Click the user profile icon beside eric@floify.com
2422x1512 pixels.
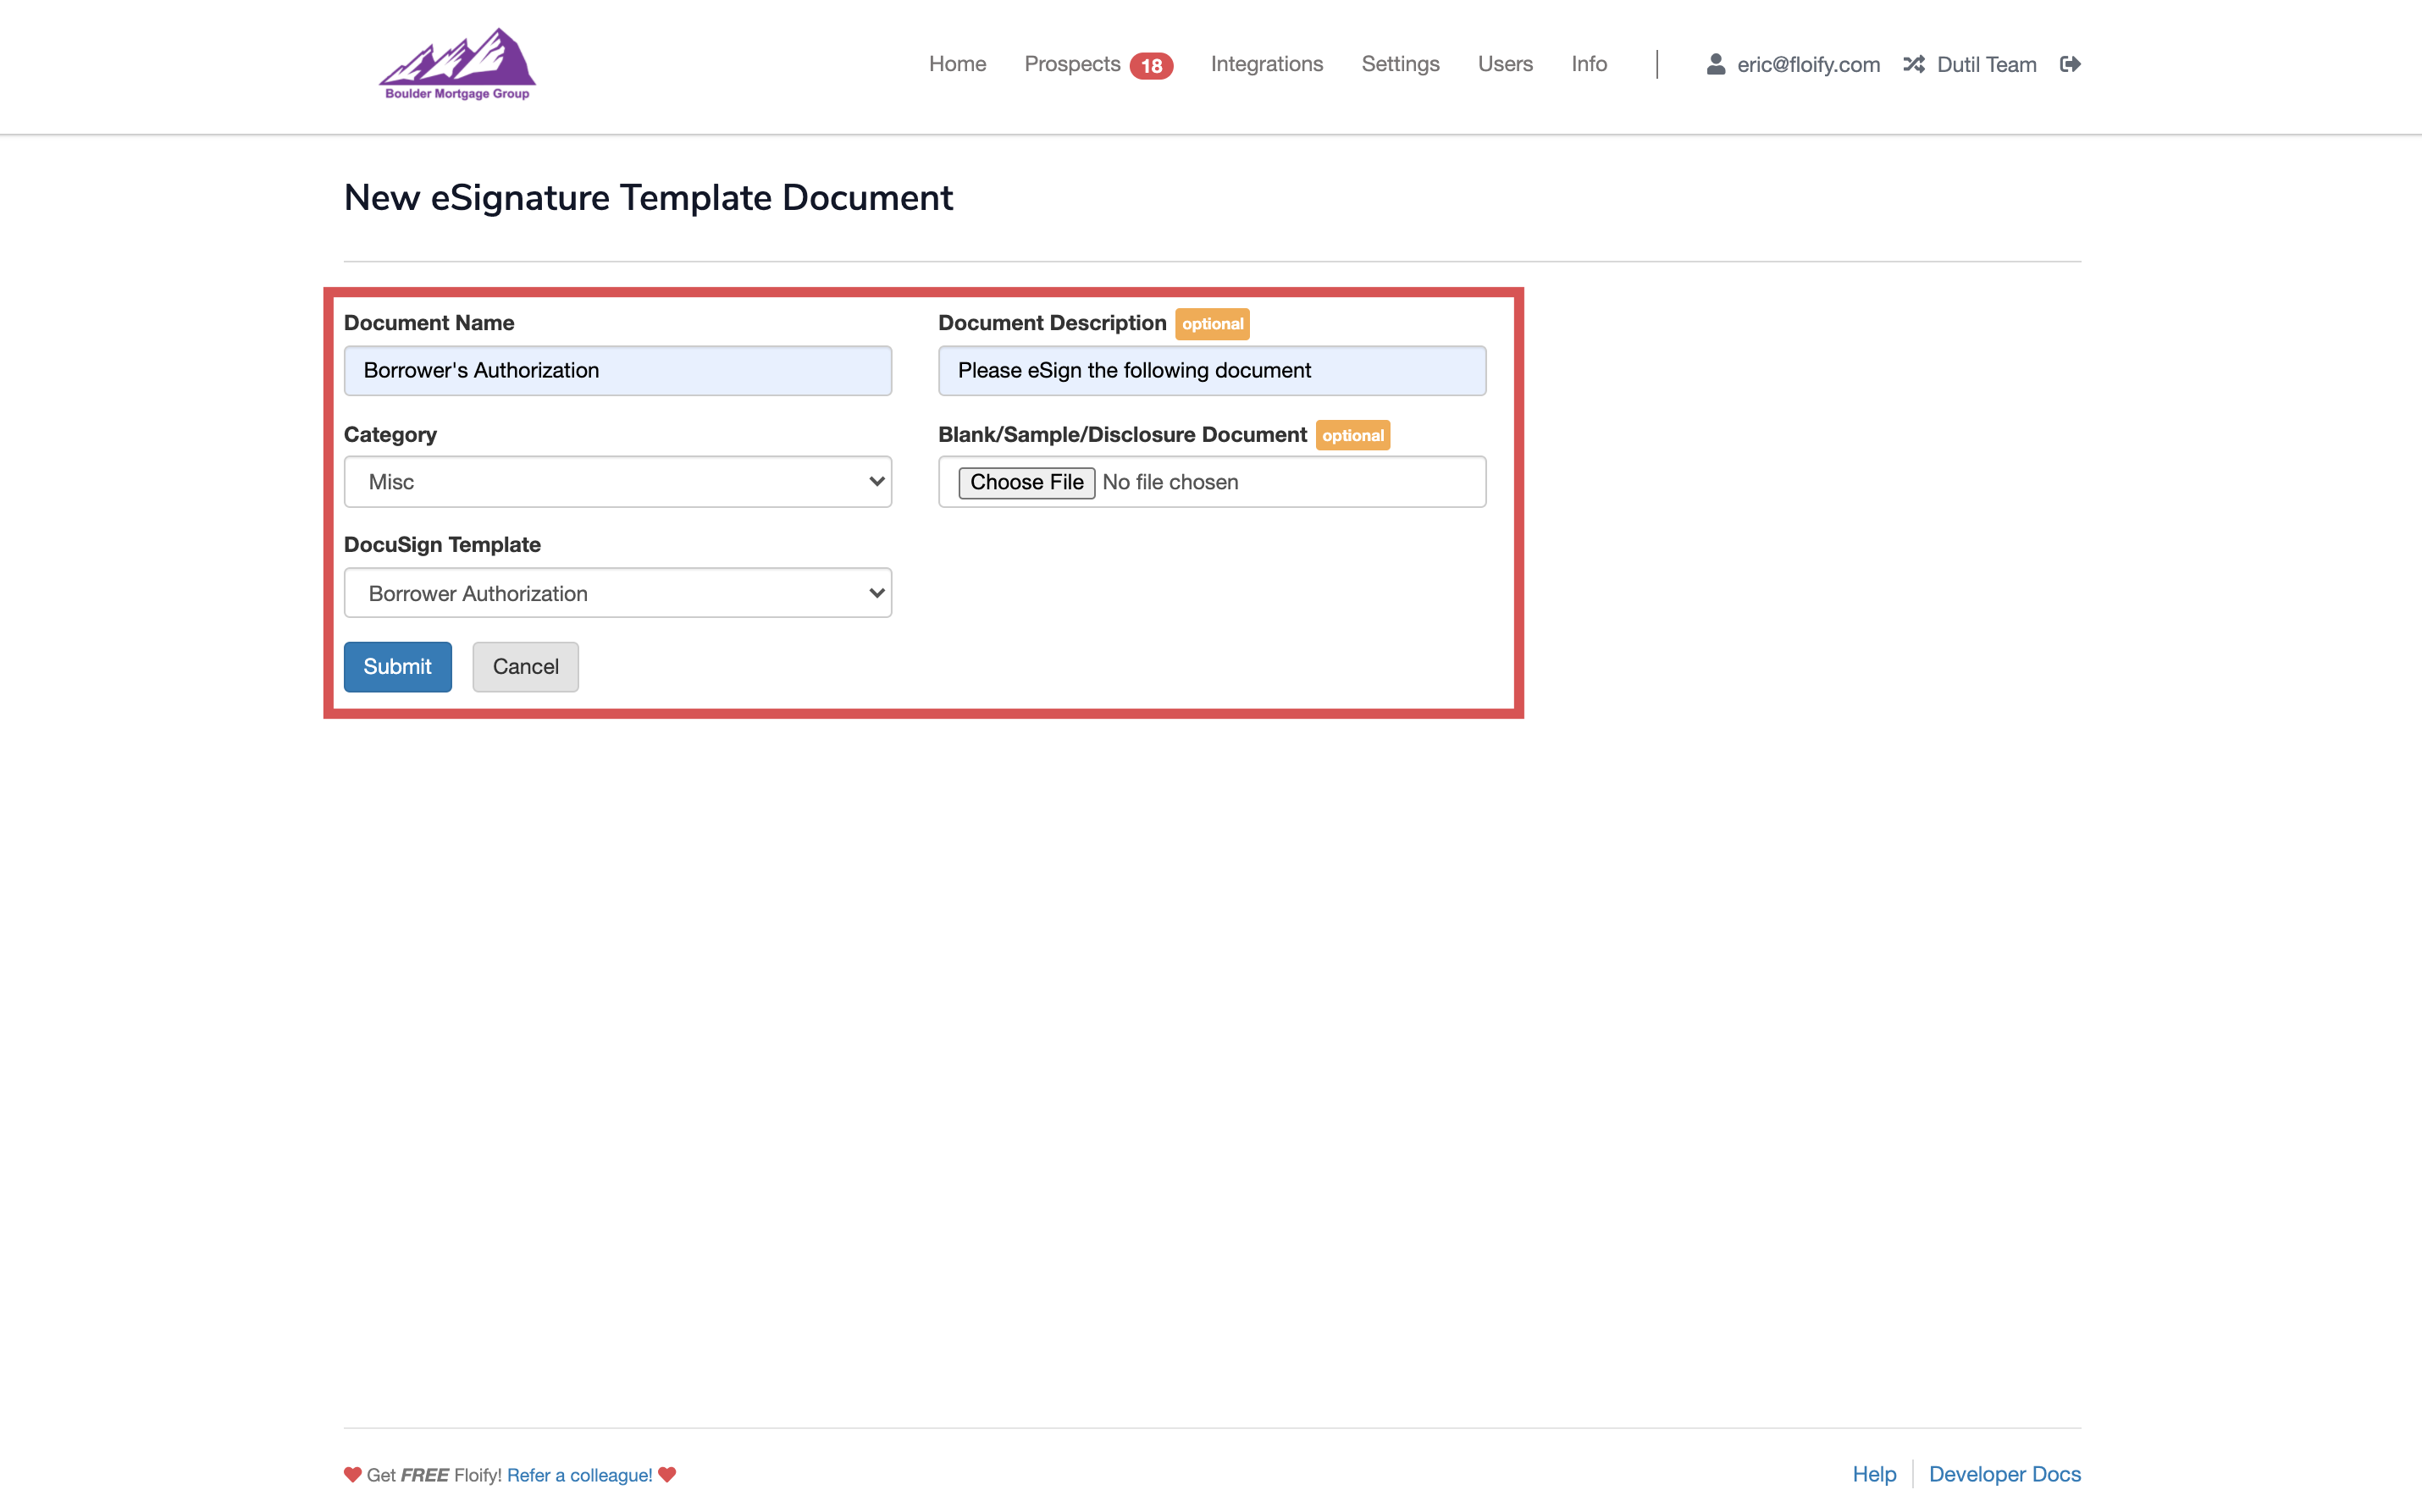point(1716,64)
